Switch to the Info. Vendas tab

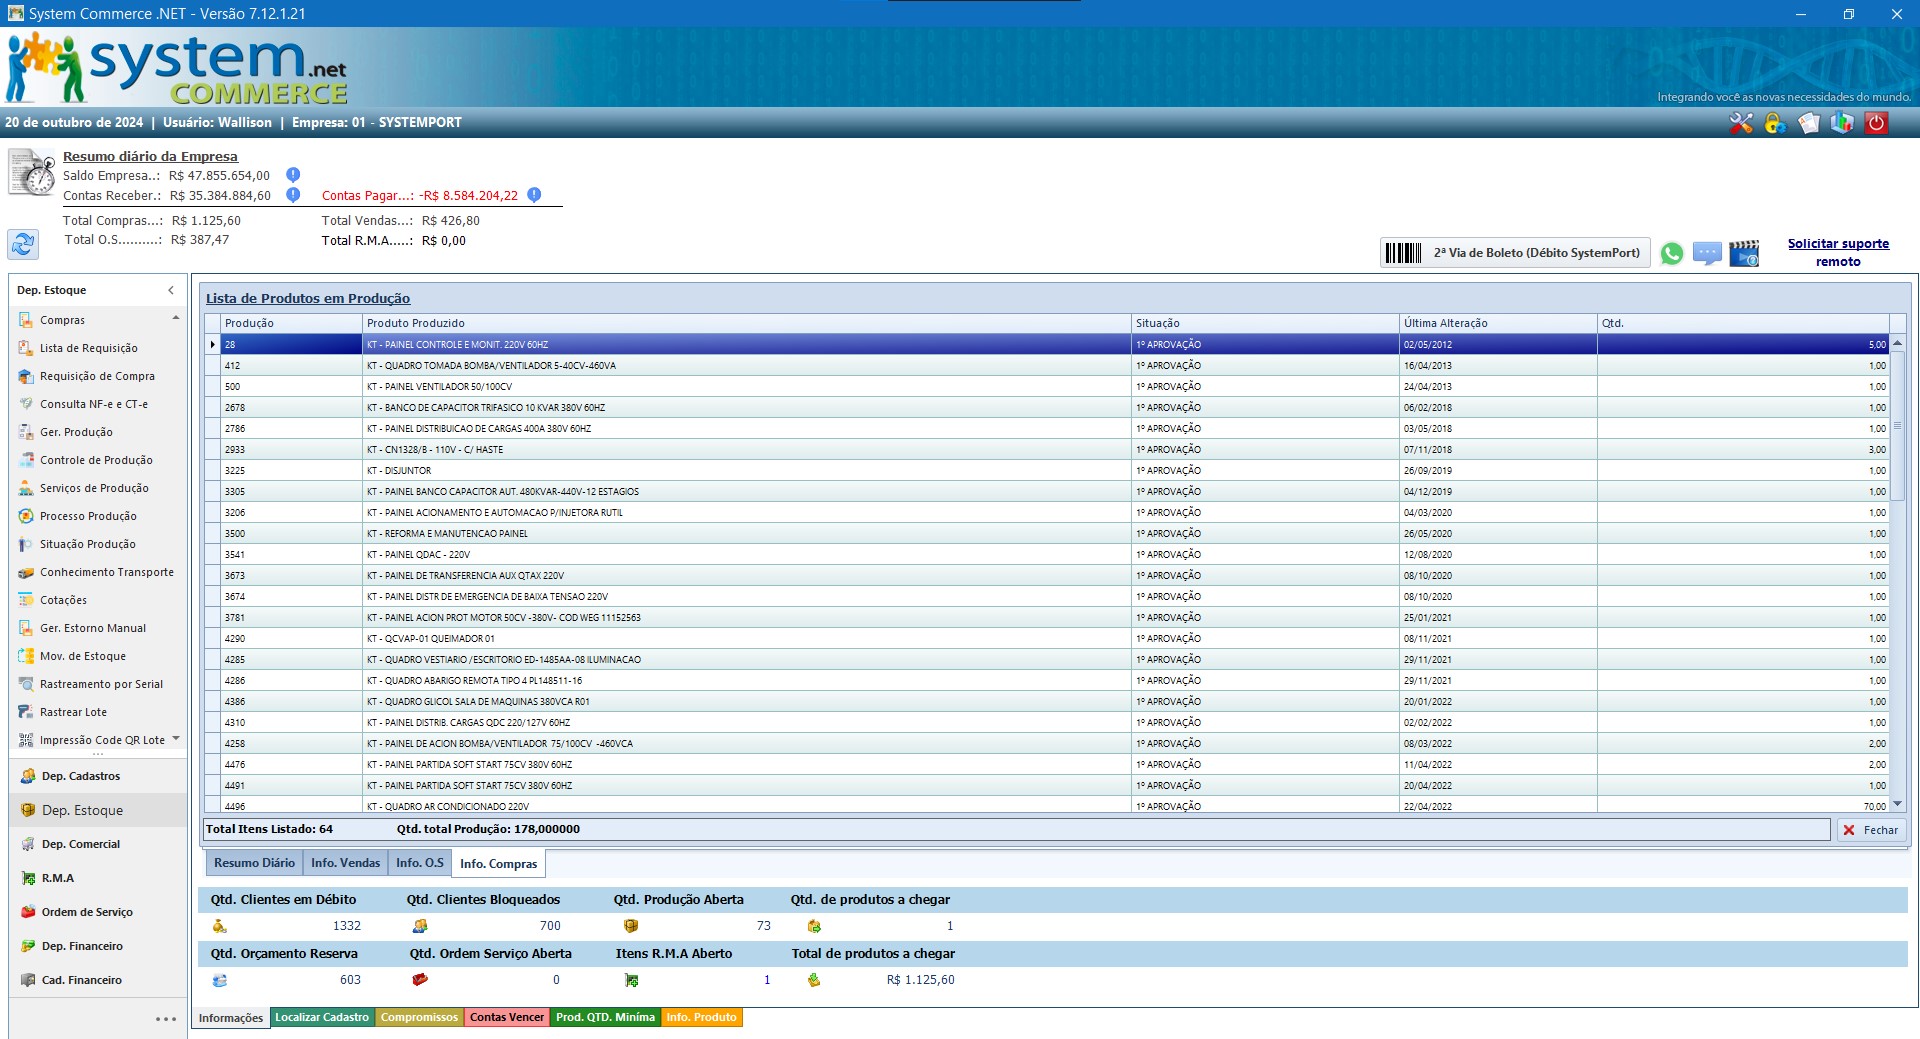pyautogui.click(x=345, y=863)
